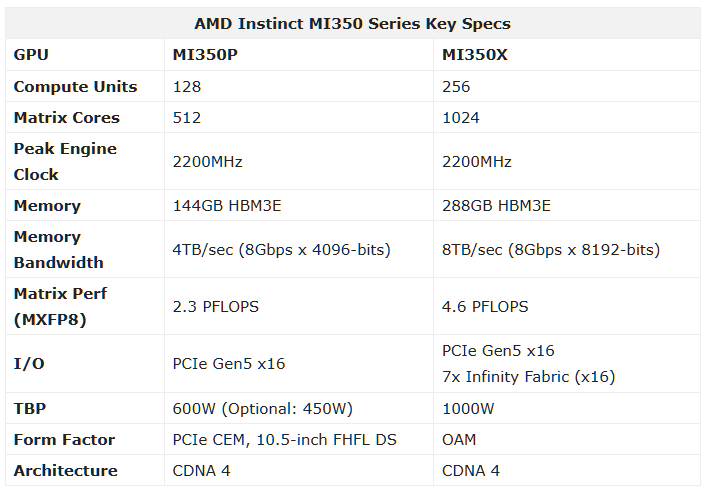The width and height of the screenshot is (707, 492).
Task: Click the 1000W TBP value
Action: tap(468, 409)
